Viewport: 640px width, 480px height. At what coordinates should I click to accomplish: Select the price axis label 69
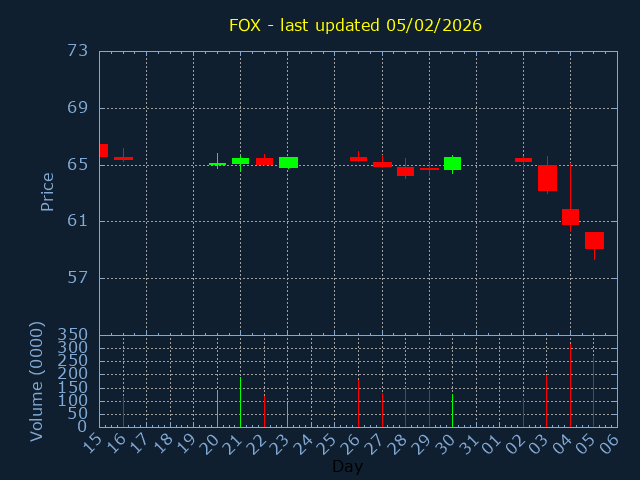(78, 108)
